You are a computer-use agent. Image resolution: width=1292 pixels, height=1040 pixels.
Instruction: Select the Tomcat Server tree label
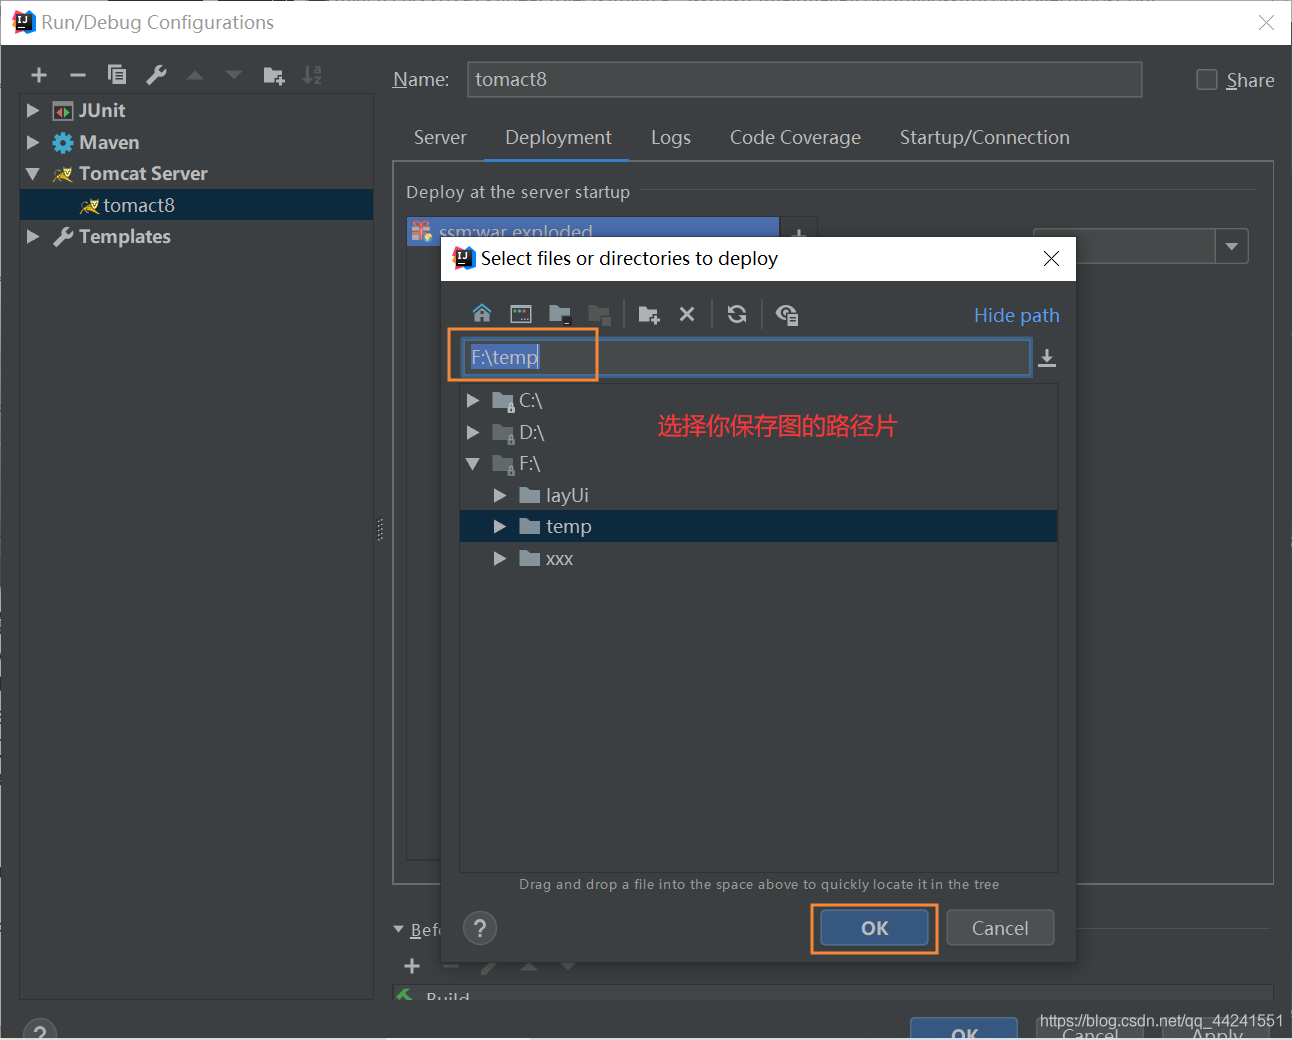click(x=143, y=173)
